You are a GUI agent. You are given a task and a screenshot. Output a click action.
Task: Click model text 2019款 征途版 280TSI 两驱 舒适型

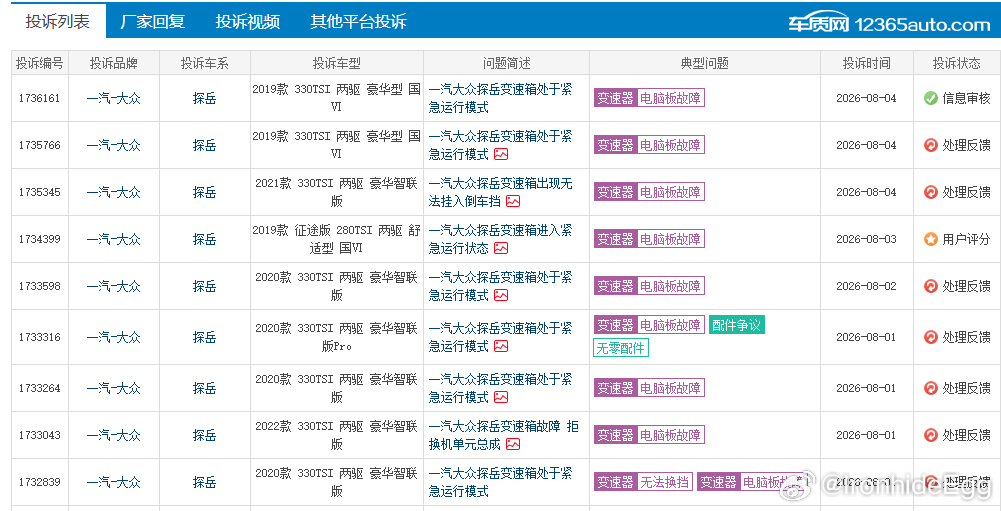pyautogui.click(x=336, y=239)
